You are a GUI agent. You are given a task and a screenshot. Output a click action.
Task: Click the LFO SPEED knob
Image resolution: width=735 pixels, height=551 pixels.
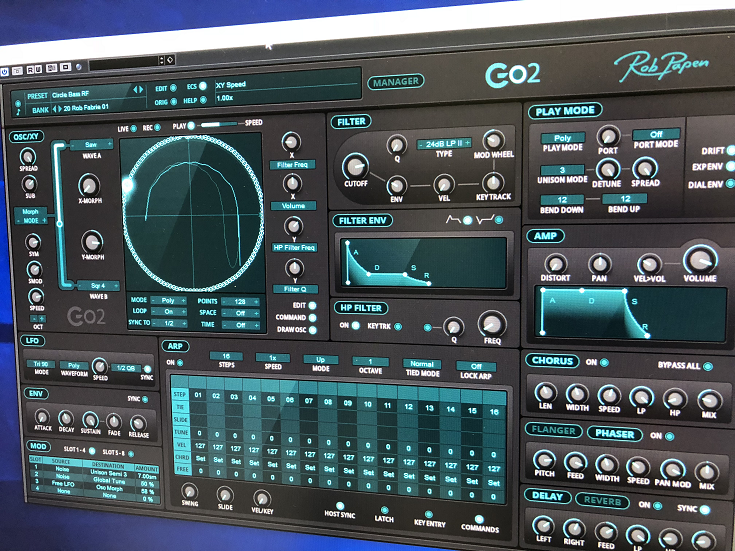coord(99,366)
